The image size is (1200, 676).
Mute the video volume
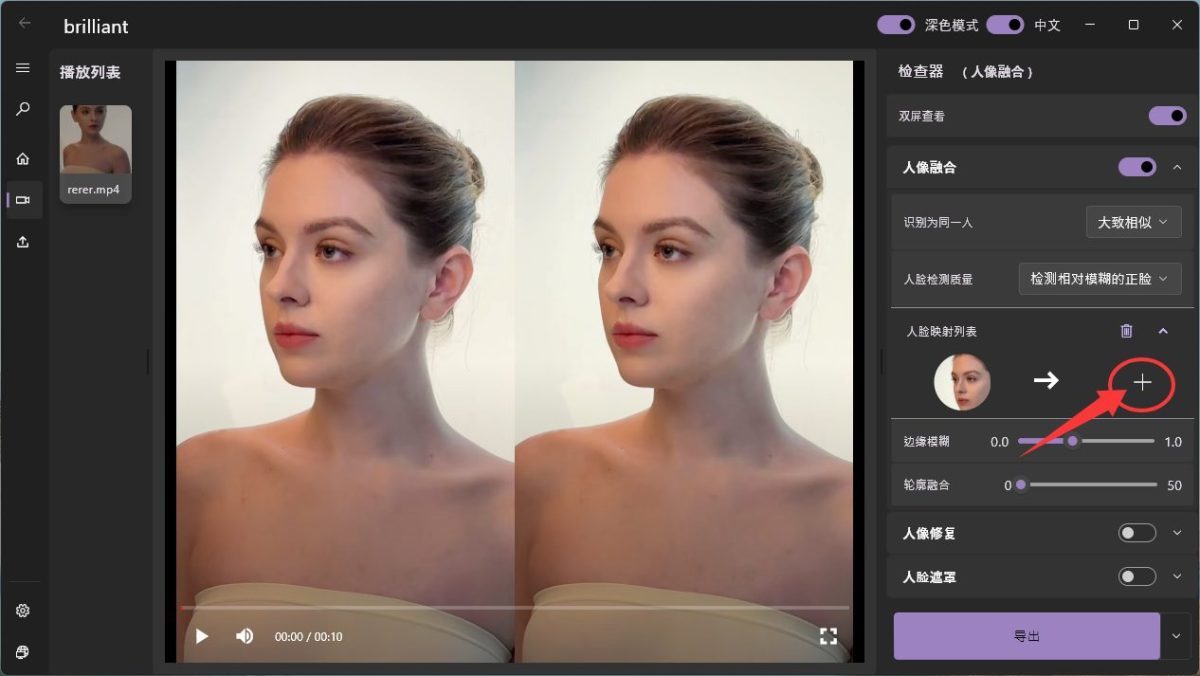pyautogui.click(x=244, y=636)
